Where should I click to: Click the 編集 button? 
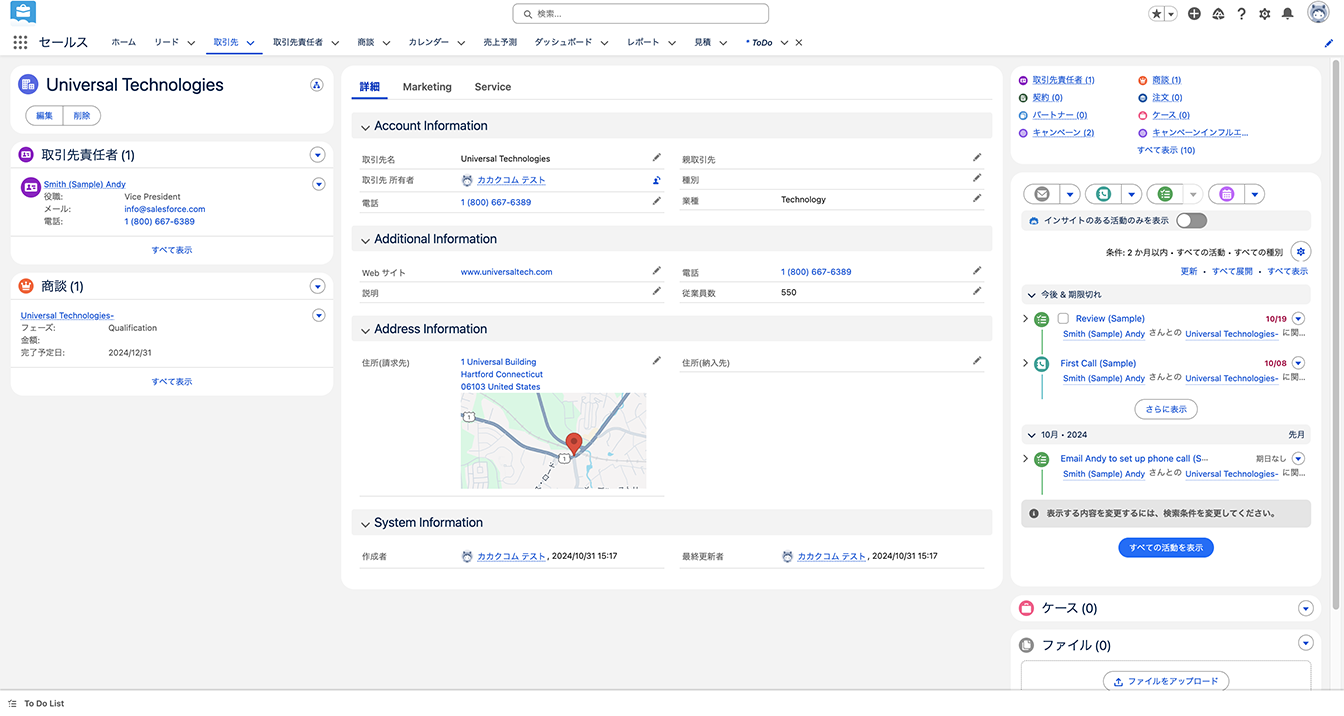44,116
